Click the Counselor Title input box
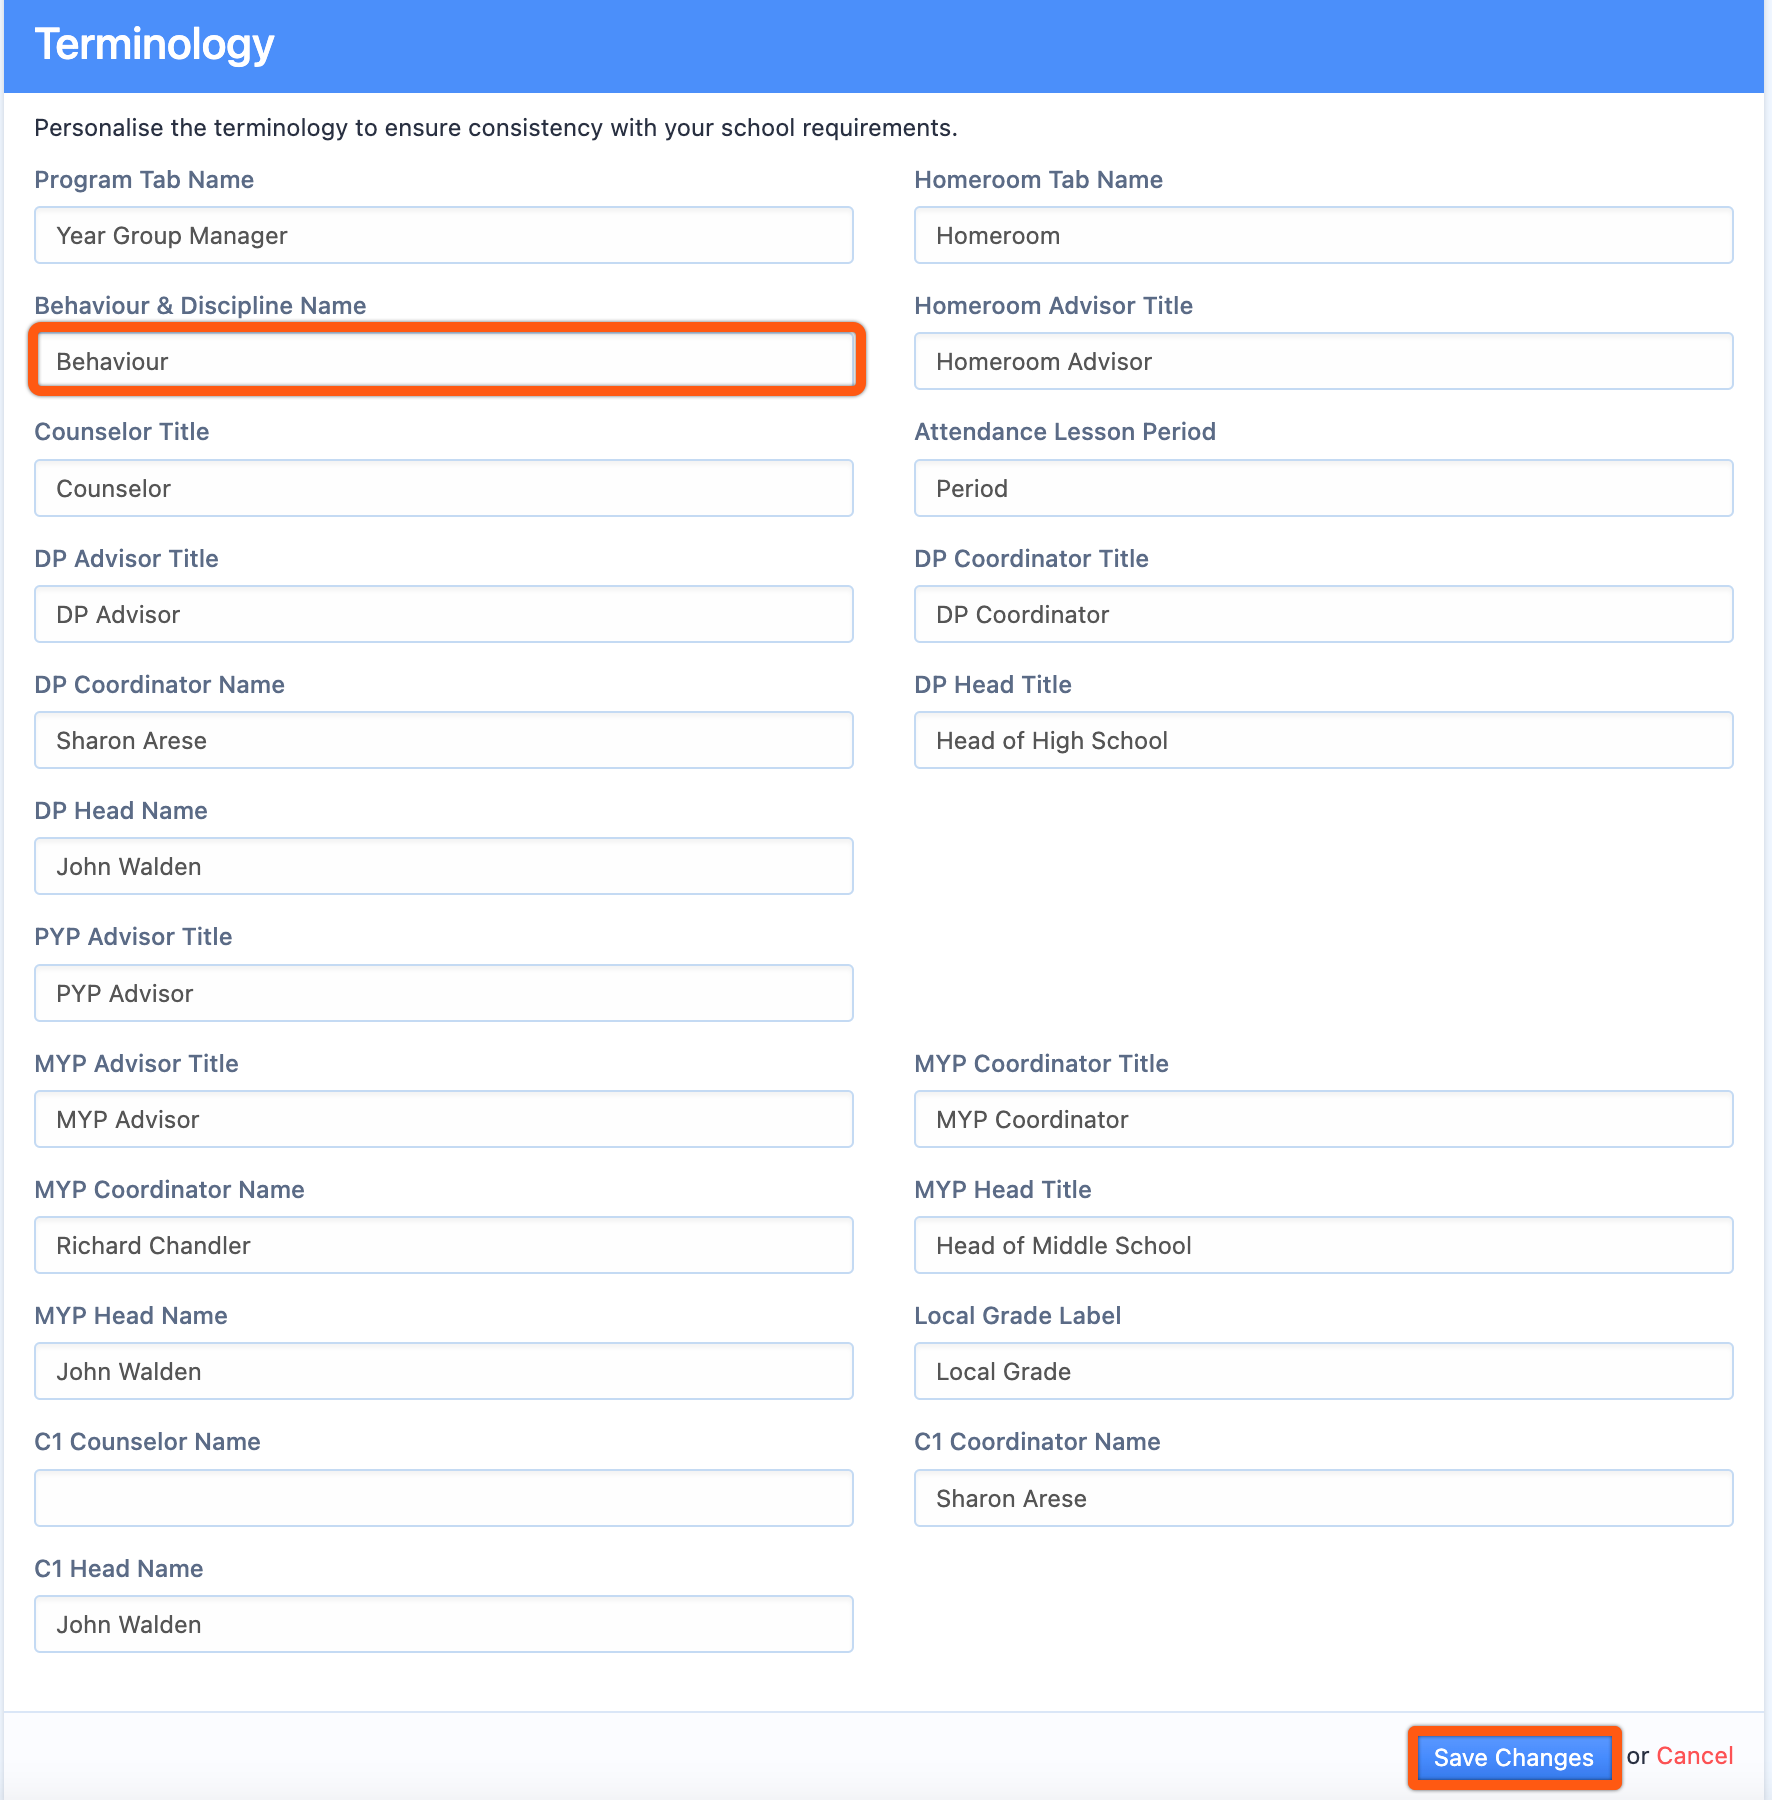The width and height of the screenshot is (1772, 1800). pos(444,488)
